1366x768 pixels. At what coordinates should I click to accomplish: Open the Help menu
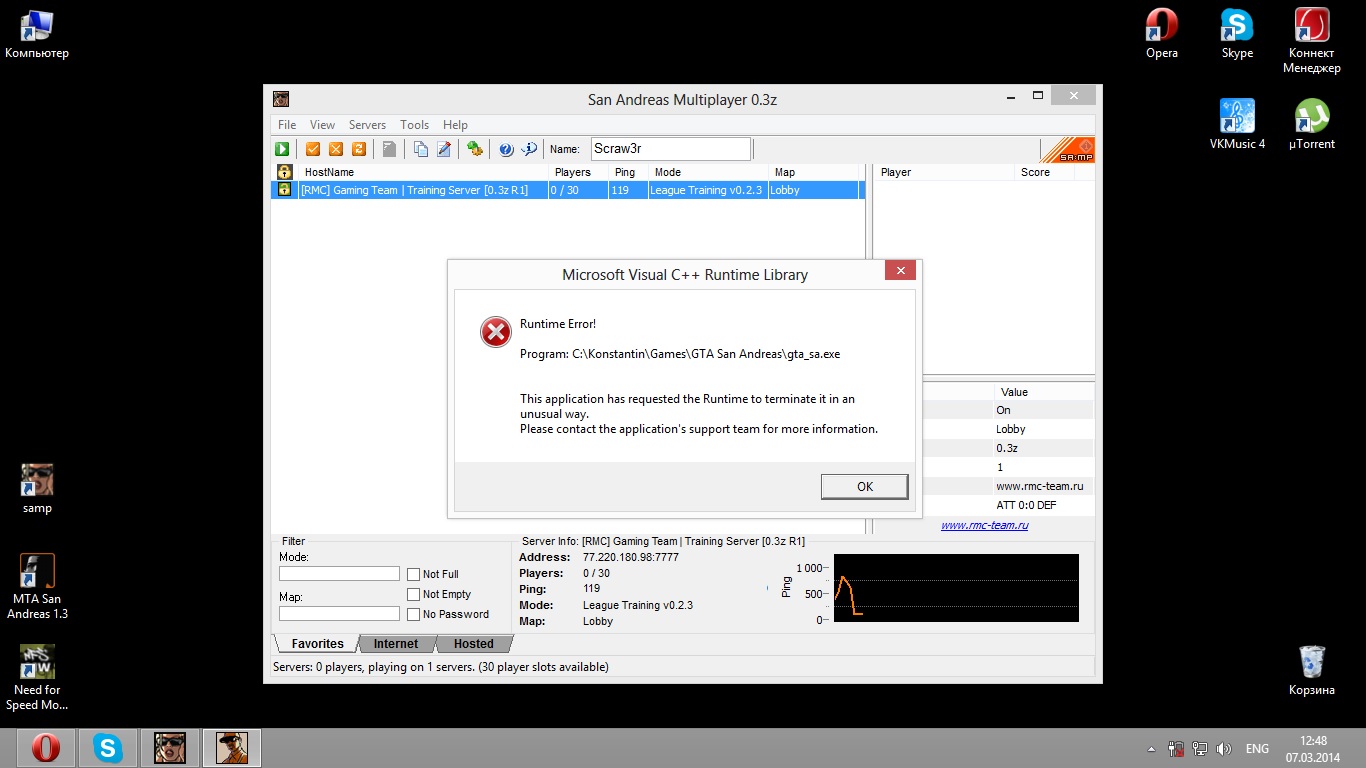point(455,125)
